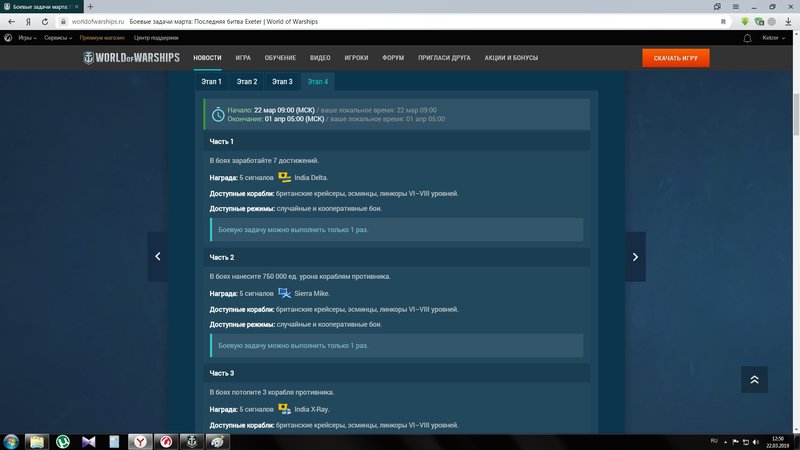This screenshot has height=450, width=800.
Task: Go to previous slide with left arrow
Action: 158,257
